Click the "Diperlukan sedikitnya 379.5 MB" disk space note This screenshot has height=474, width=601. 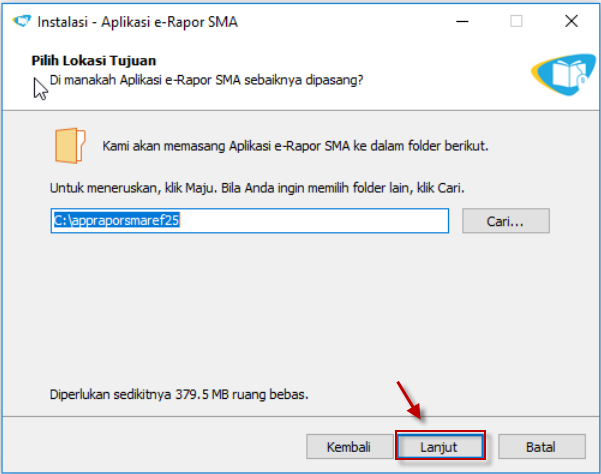tap(179, 394)
